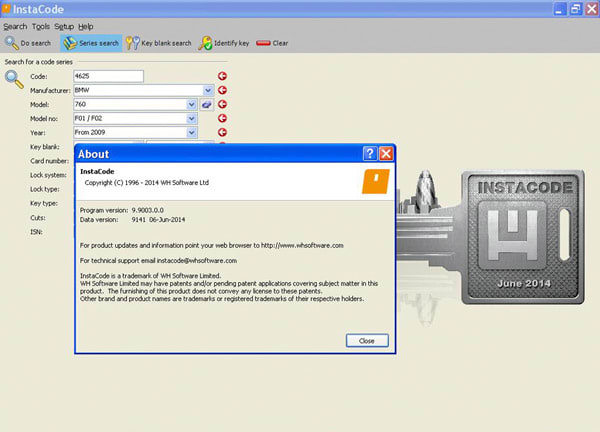Click the Lock system label

[x=48, y=175]
